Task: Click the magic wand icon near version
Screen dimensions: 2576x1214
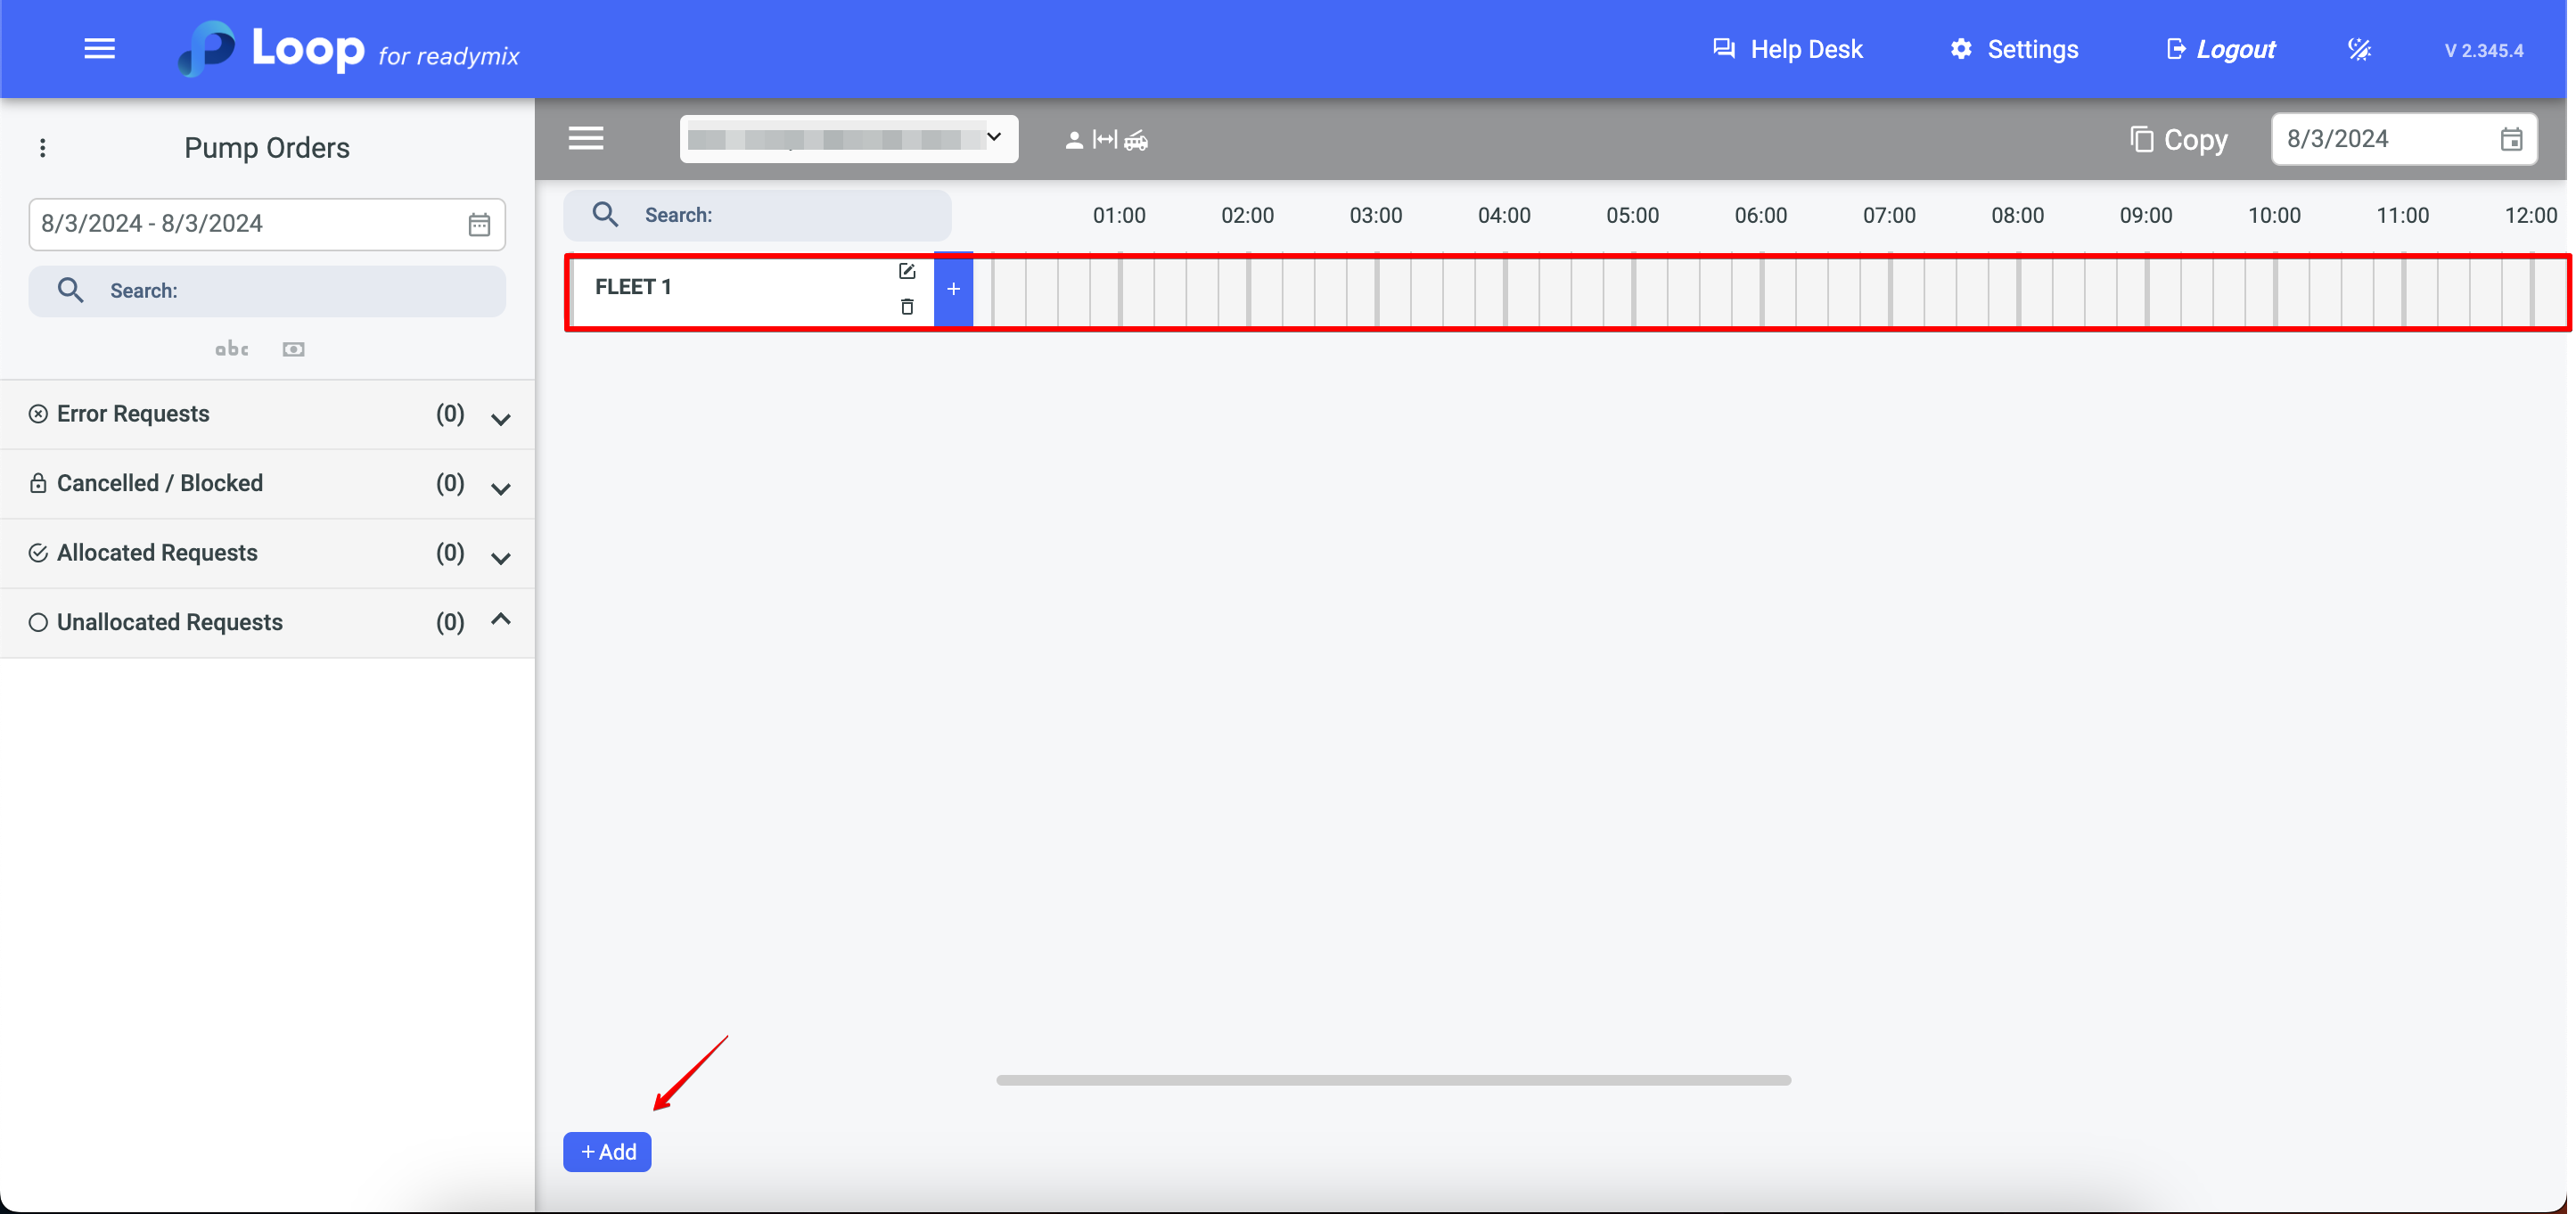Action: point(2359,49)
